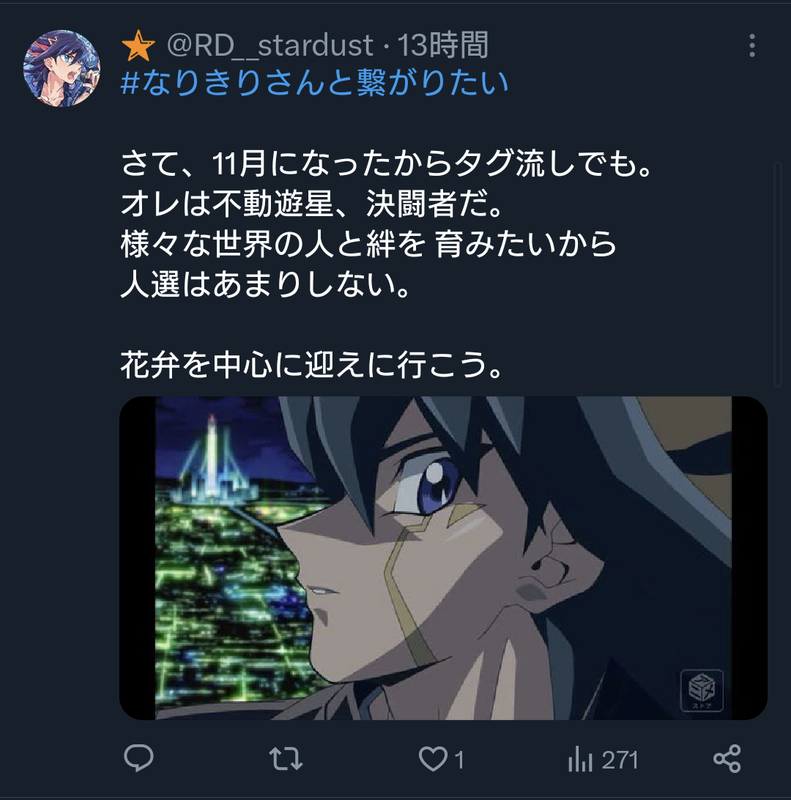
Task: Open the attached anime character image
Action: [443, 558]
